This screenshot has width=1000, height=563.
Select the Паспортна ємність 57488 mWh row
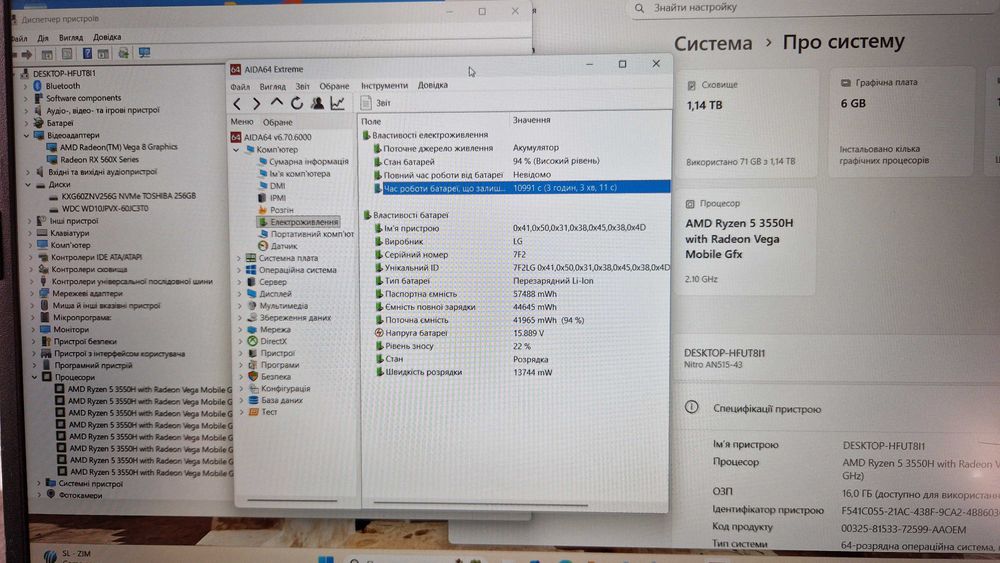520,294
